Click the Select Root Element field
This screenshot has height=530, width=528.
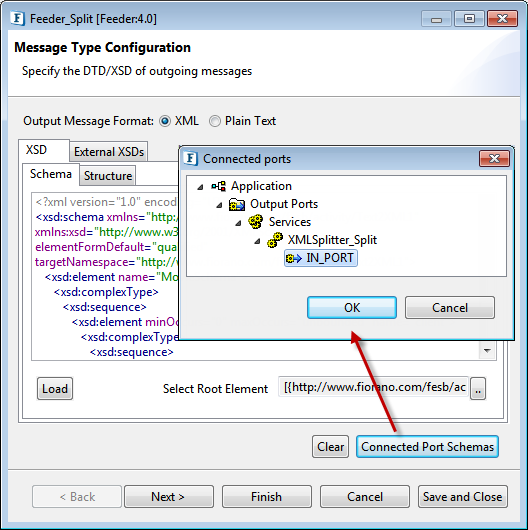[373, 387]
